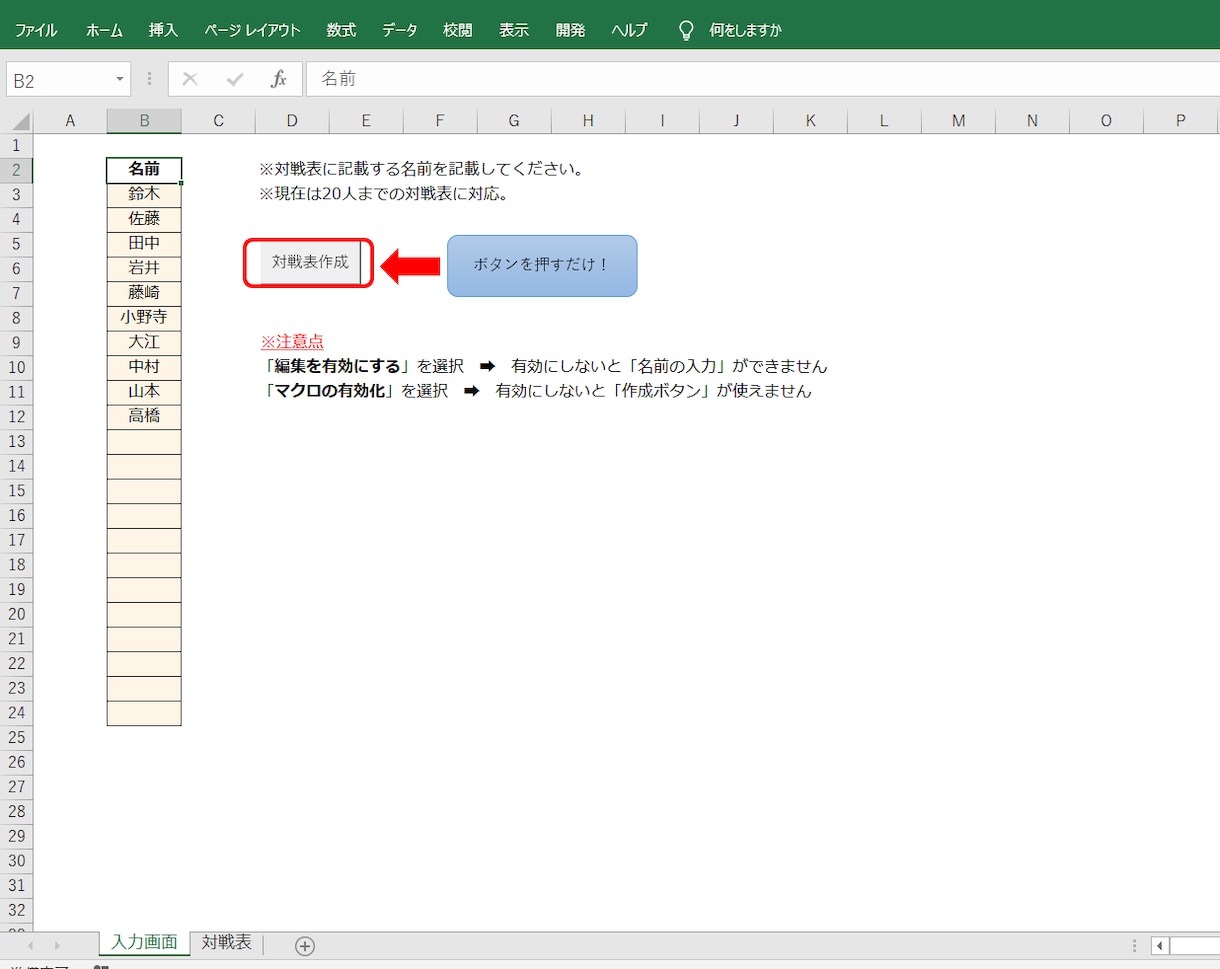Image resolution: width=1220 pixels, height=969 pixels.
Task: Click the 名前 header cell
Action: [x=144, y=169]
